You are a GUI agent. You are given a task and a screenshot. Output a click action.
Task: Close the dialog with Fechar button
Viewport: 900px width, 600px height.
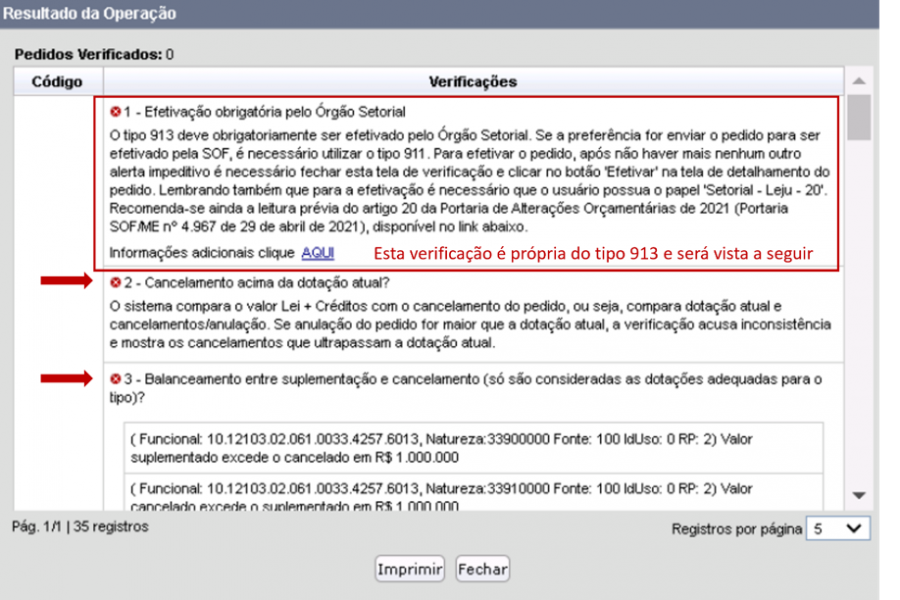(x=483, y=569)
